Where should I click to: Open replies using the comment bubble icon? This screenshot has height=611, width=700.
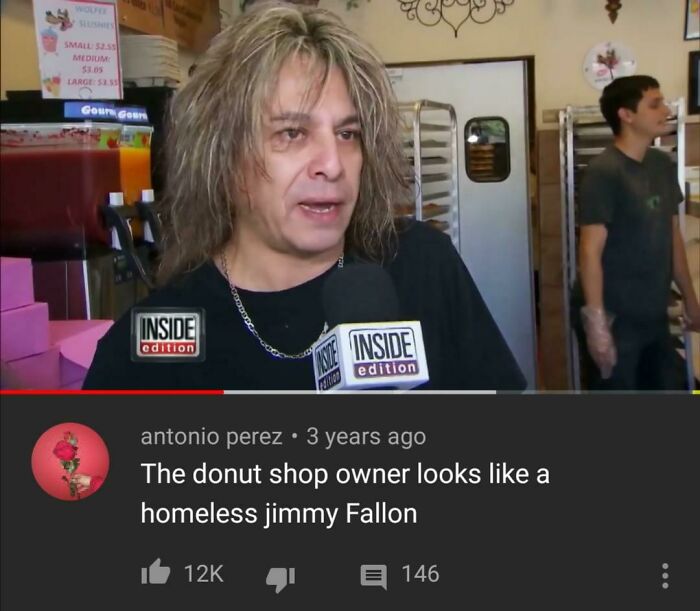[374, 577]
